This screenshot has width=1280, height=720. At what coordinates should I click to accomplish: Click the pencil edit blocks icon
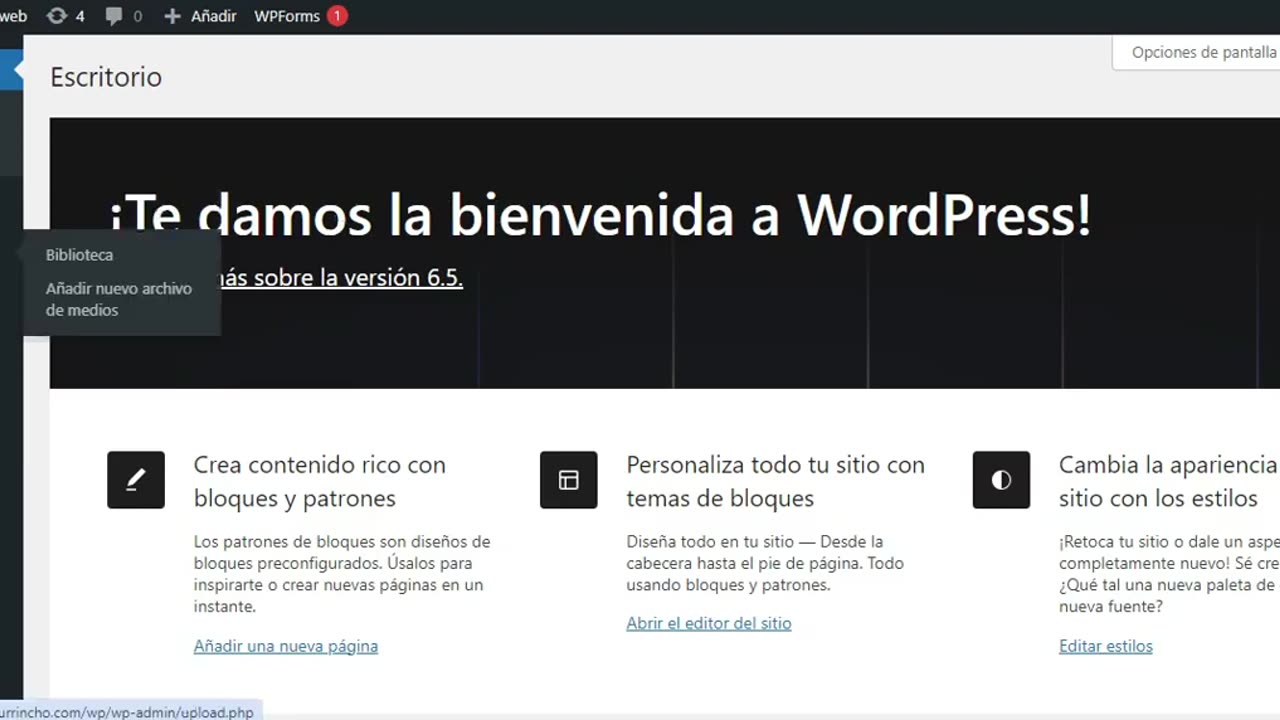pos(136,480)
